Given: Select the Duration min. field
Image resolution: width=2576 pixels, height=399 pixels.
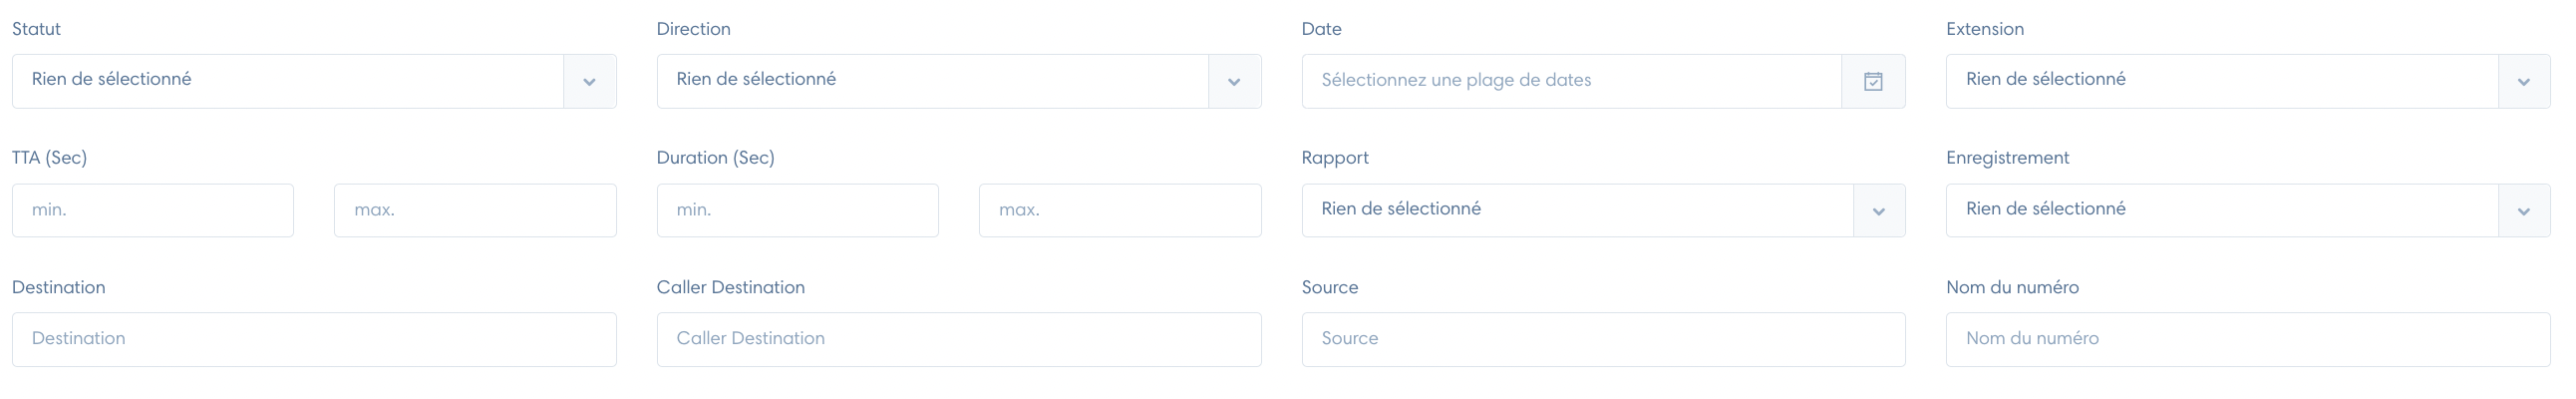Looking at the screenshot, I should pos(798,210).
